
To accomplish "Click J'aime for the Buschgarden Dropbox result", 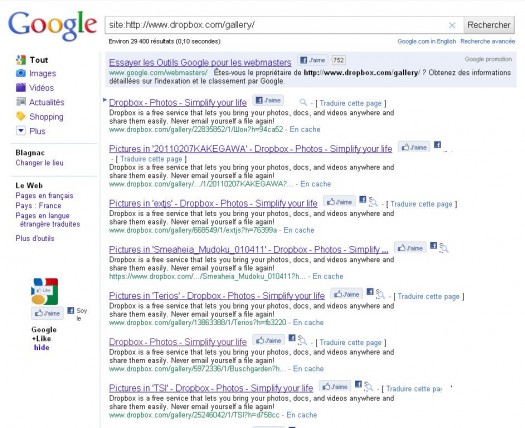I will tap(269, 340).
